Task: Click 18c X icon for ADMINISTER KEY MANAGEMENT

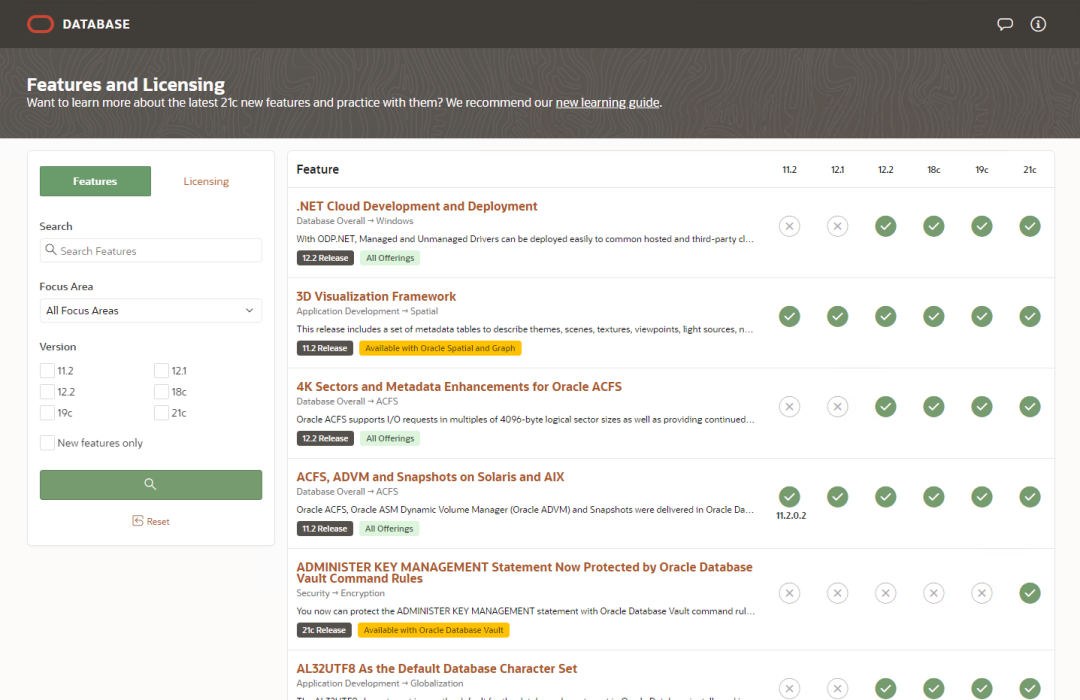Action: (x=934, y=593)
